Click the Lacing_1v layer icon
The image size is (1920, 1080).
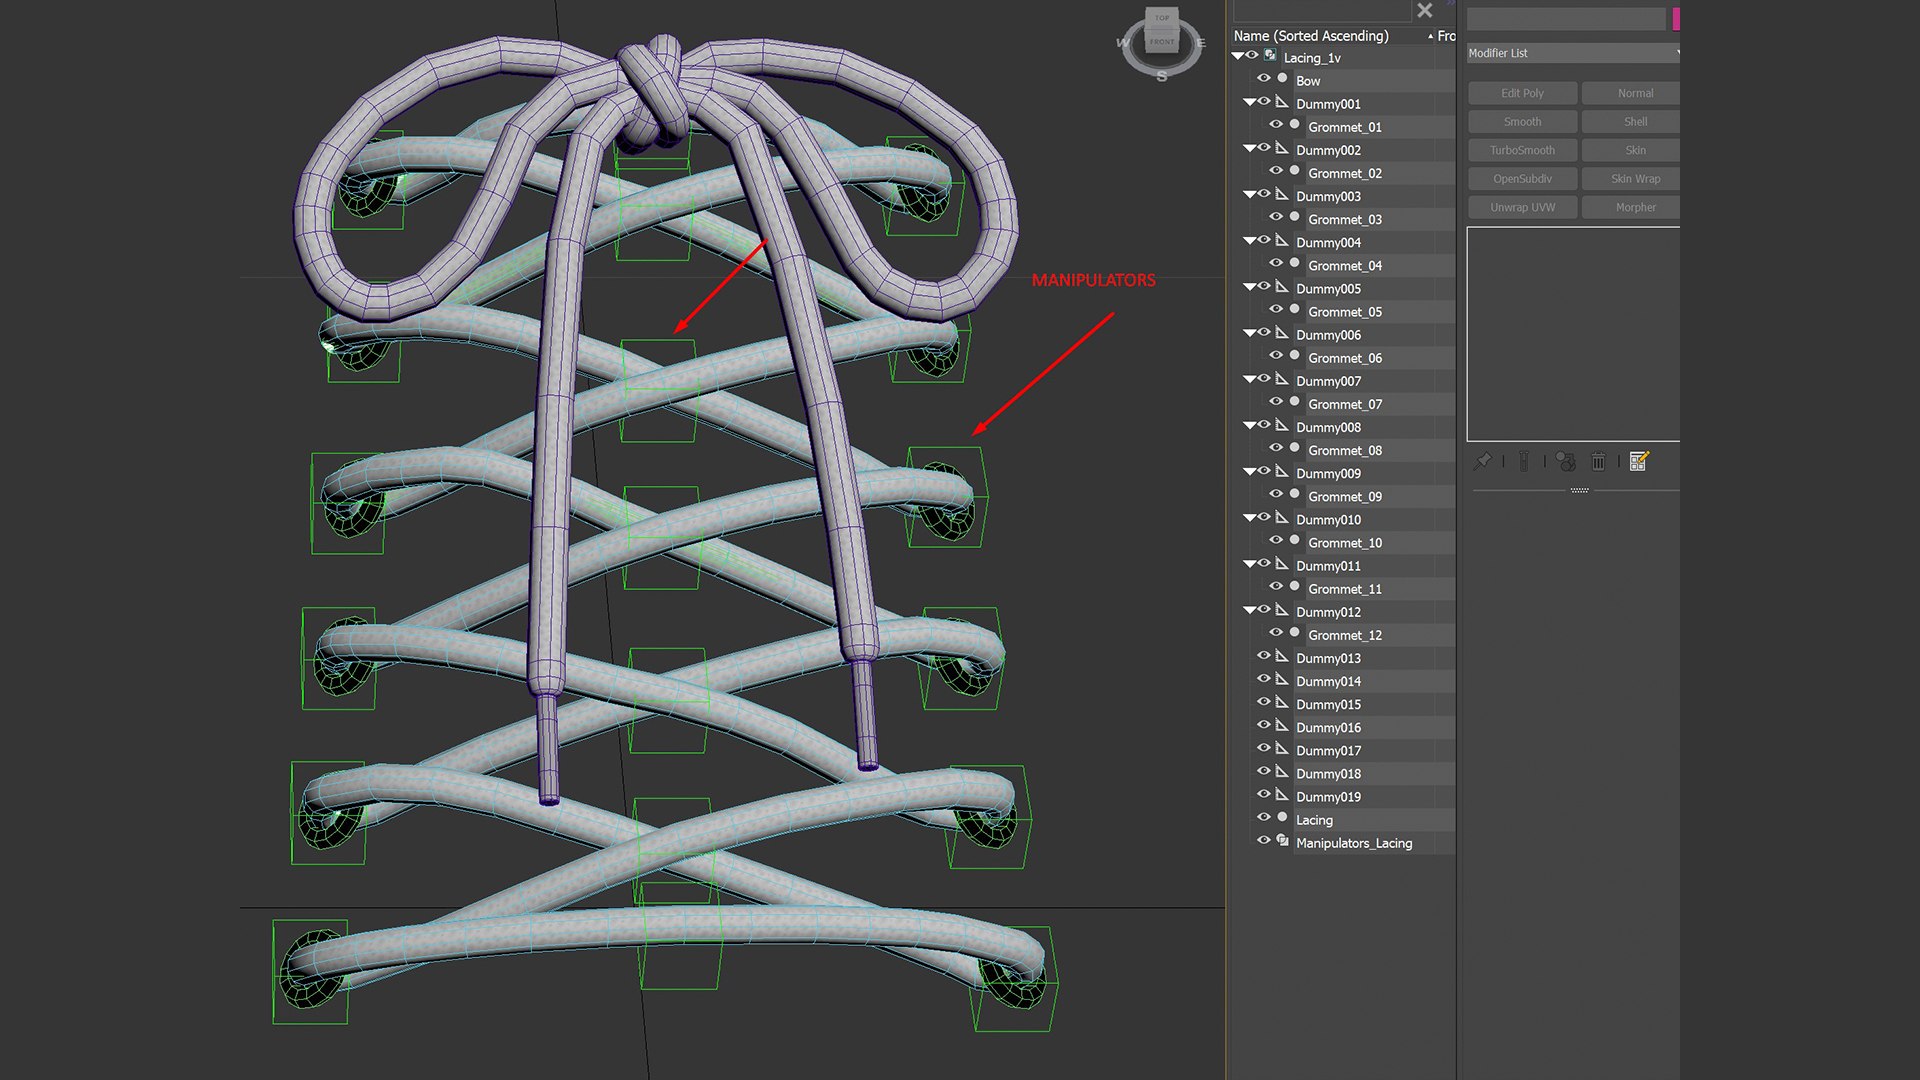(1270, 56)
